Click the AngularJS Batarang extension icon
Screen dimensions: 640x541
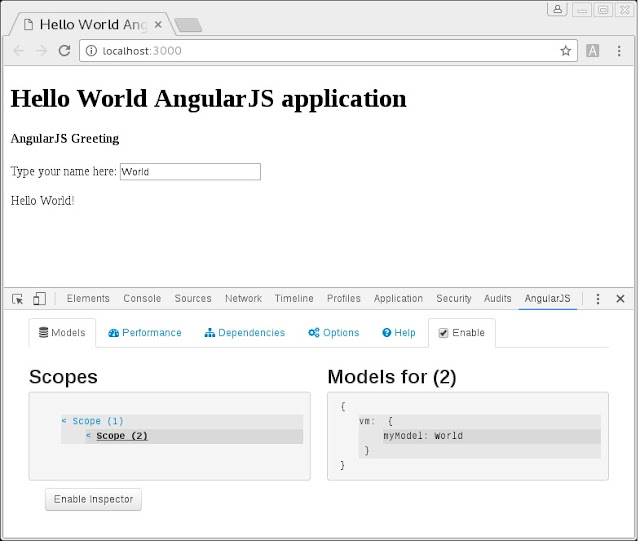[592, 51]
